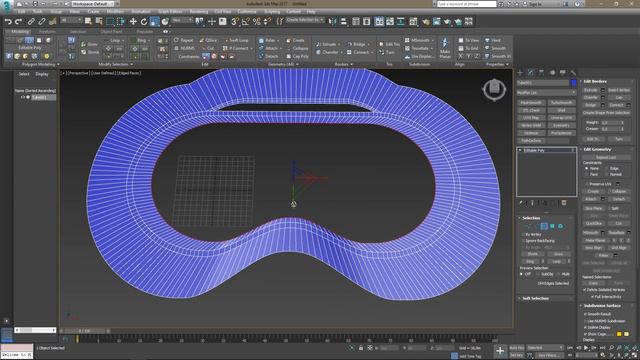
Task: Open the Workspace Default dropdown
Action: pos(93,4)
